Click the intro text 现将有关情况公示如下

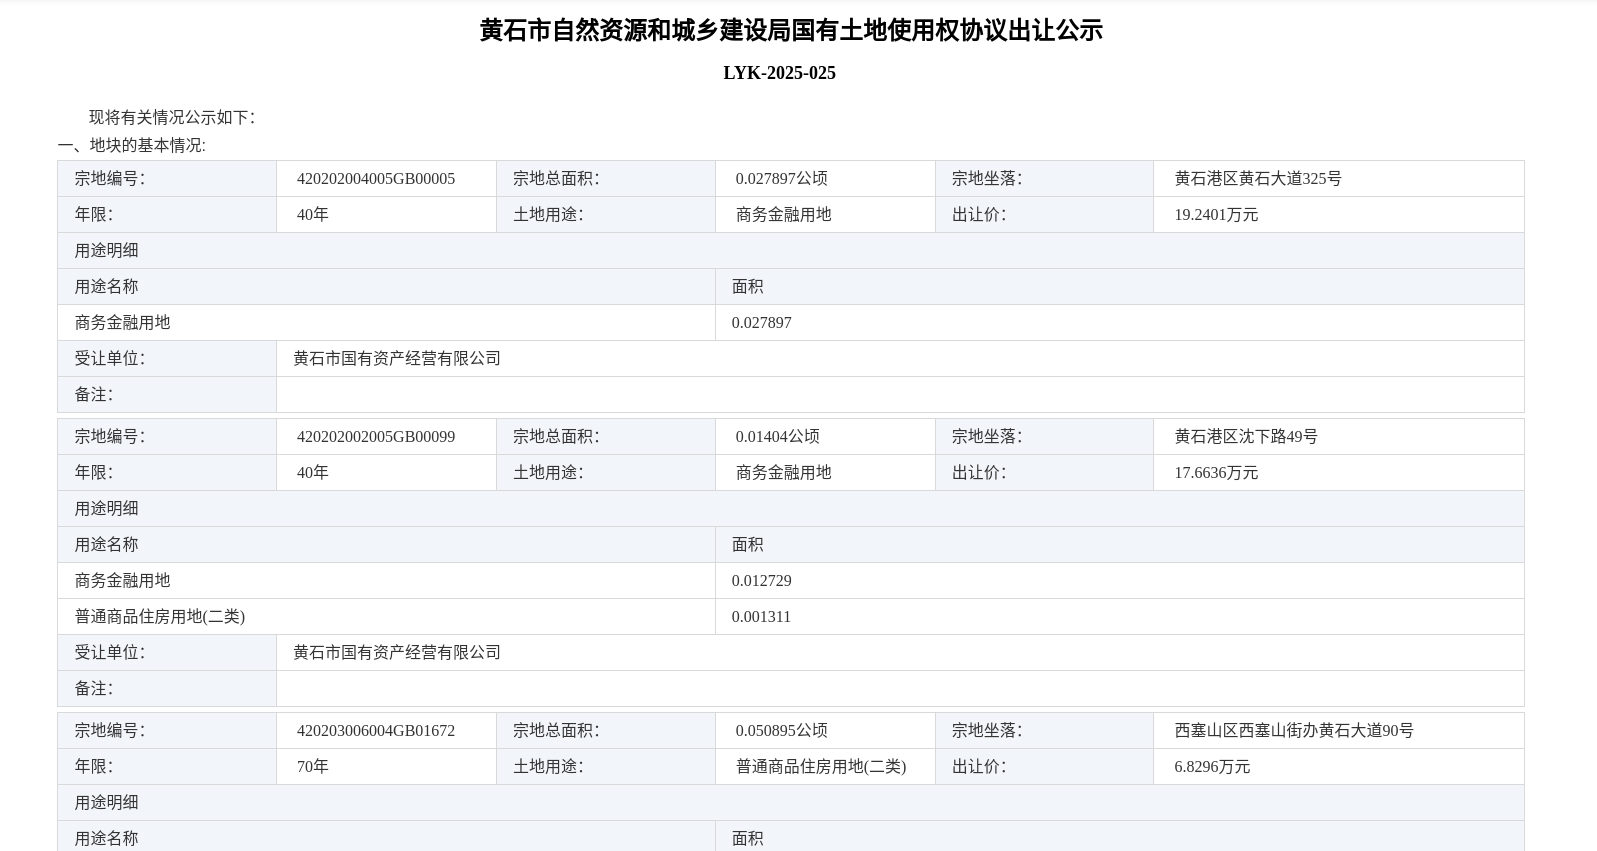point(171,117)
